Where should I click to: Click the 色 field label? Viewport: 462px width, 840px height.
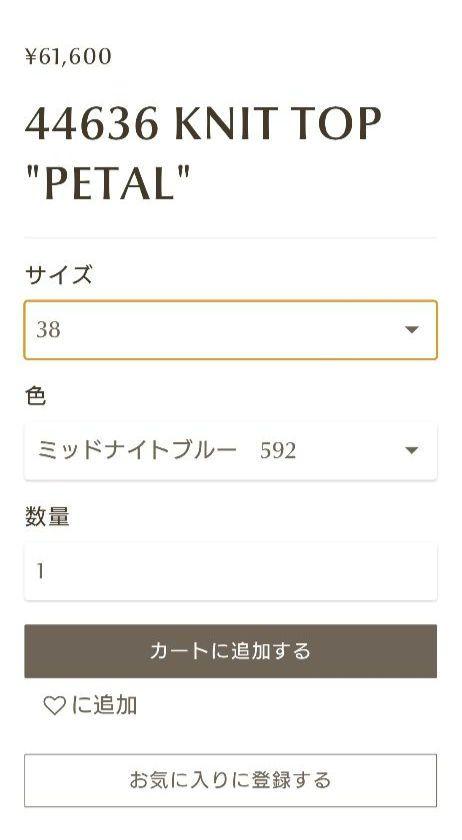[35, 396]
